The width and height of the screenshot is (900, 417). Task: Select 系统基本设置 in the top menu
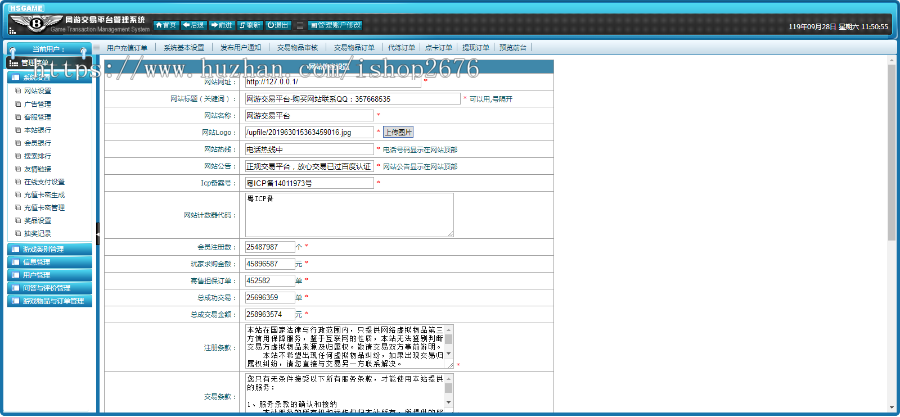[184, 47]
